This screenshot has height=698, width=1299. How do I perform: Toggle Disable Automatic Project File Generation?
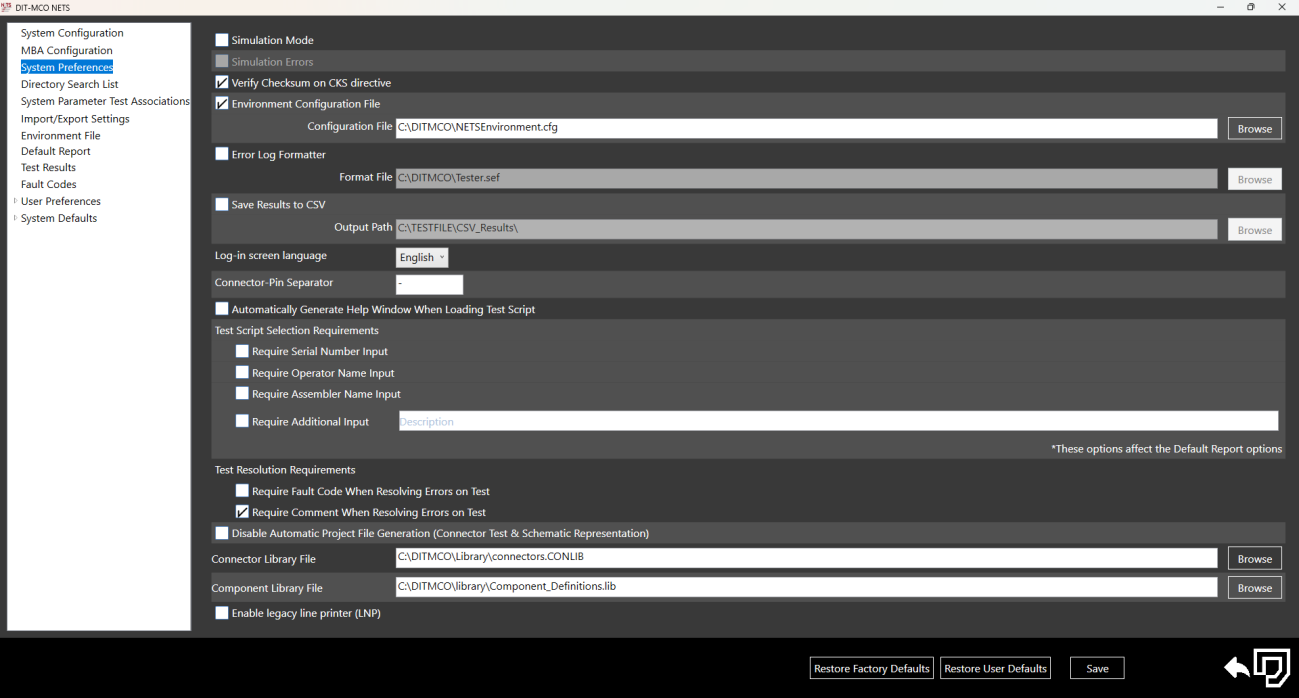pyautogui.click(x=222, y=533)
